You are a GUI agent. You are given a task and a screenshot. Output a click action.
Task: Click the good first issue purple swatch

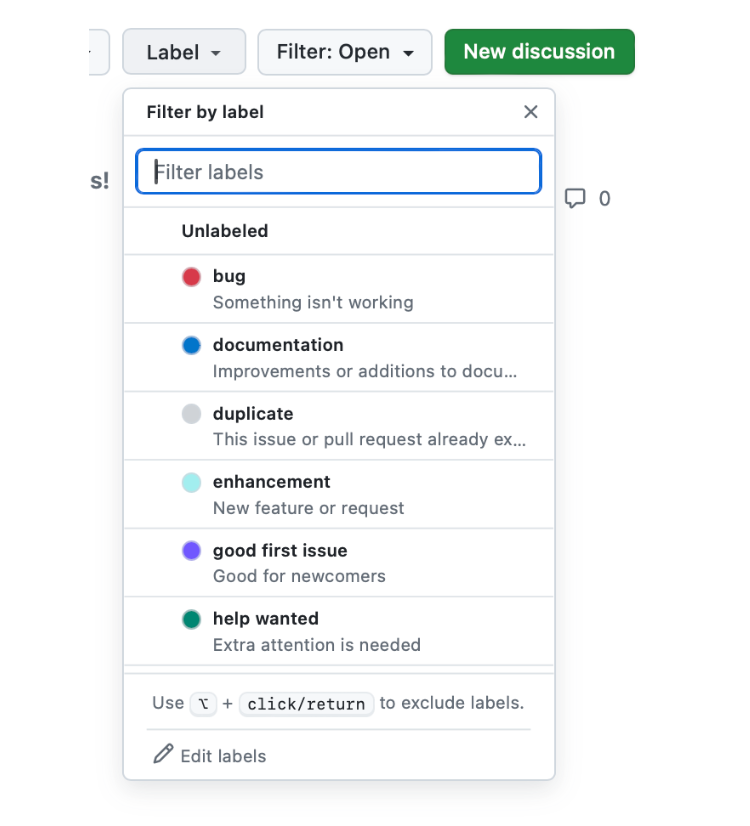coord(191,551)
